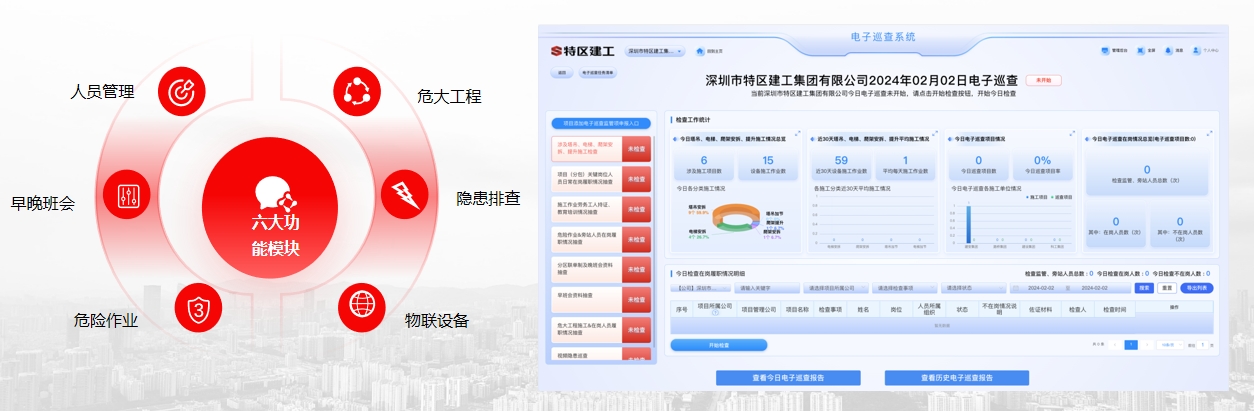Click the 人员管理 target icon
The height and width of the screenshot is (411, 1254).
coord(181,90)
